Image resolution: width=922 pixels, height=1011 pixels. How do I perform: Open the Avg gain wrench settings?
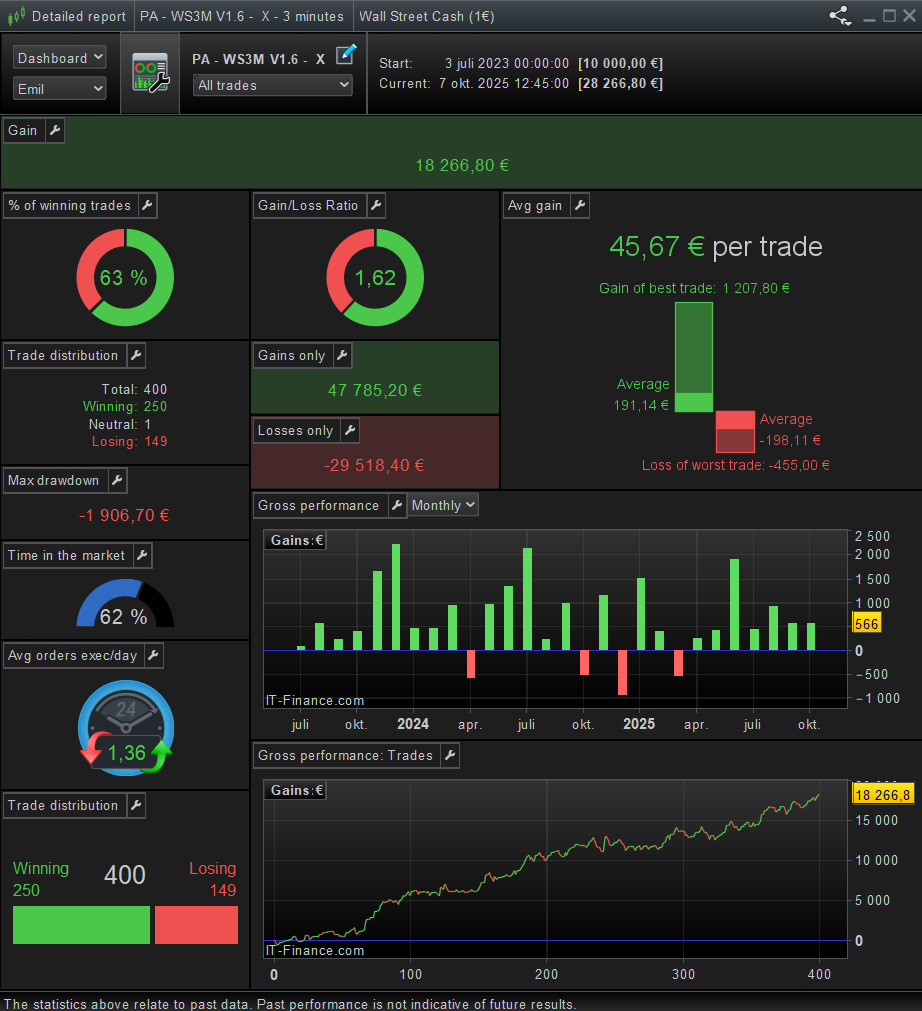pyautogui.click(x=578, y=206)
